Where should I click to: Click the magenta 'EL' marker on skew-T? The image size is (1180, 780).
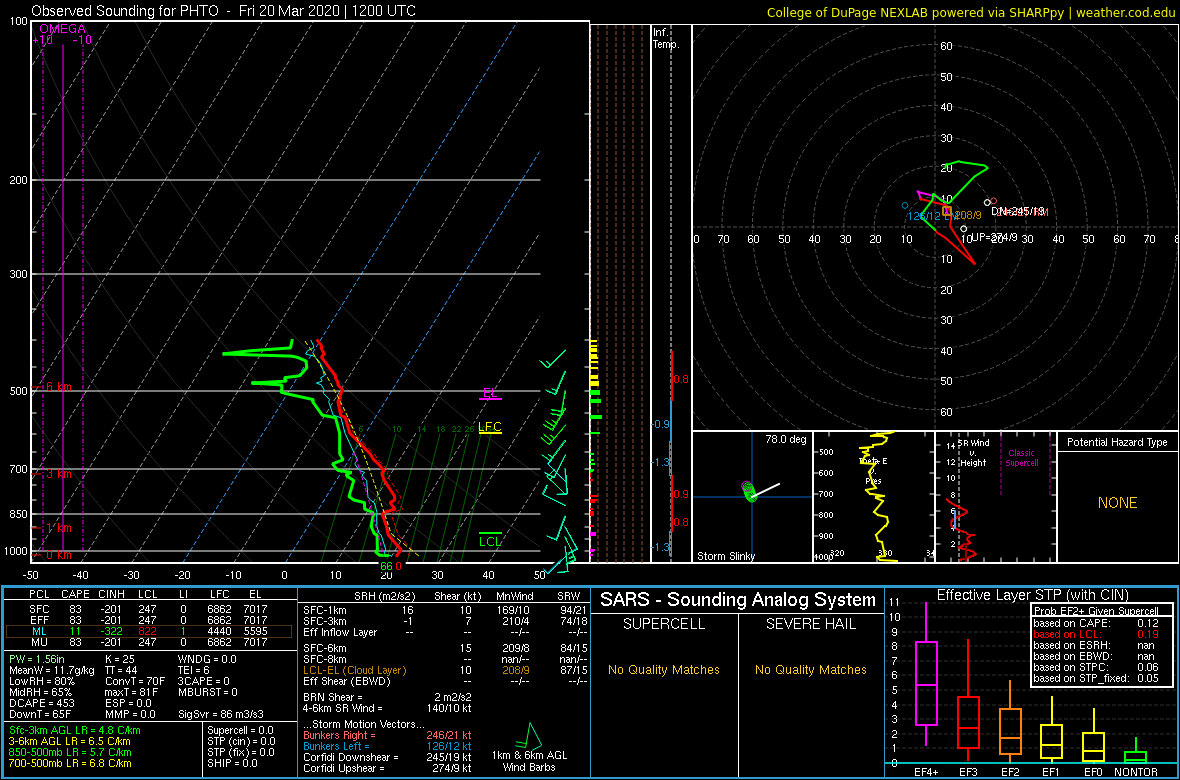click(x=490, y=393)
